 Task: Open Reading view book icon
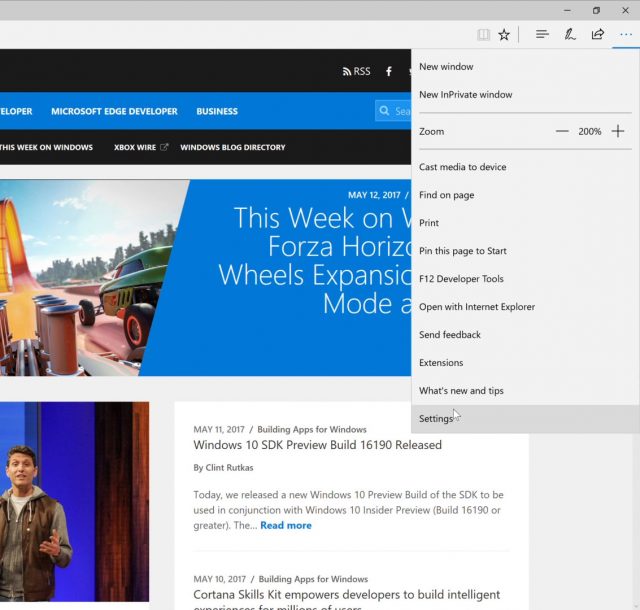coord(483,35)
